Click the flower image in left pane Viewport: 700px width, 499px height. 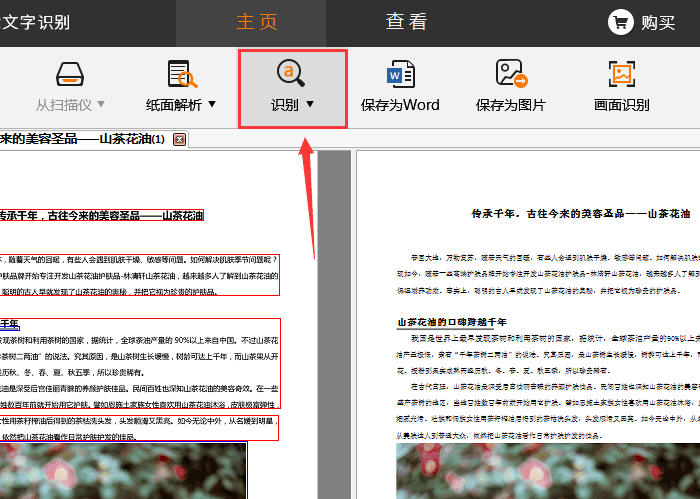(x=123, y=470)
